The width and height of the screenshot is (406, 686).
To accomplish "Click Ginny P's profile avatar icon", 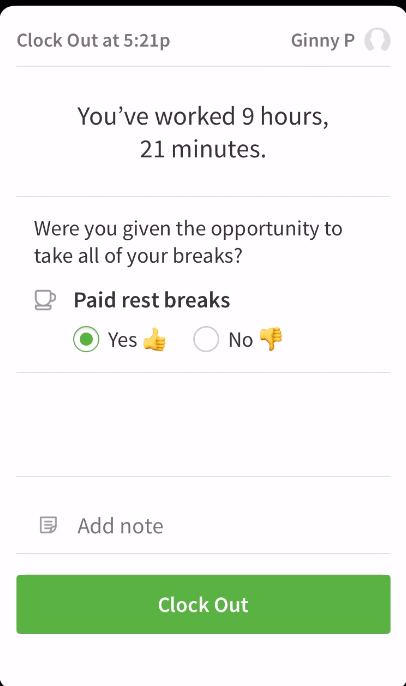I will (x=377, y=40).
